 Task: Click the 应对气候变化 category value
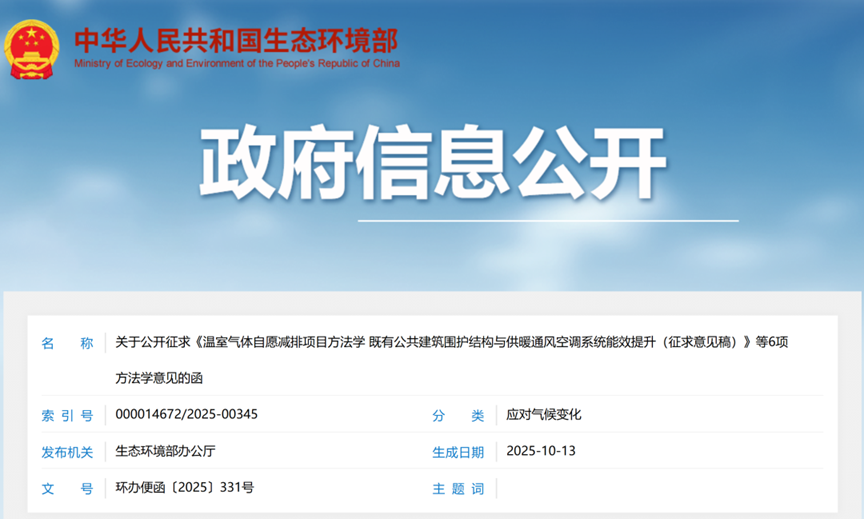point(544,414)
